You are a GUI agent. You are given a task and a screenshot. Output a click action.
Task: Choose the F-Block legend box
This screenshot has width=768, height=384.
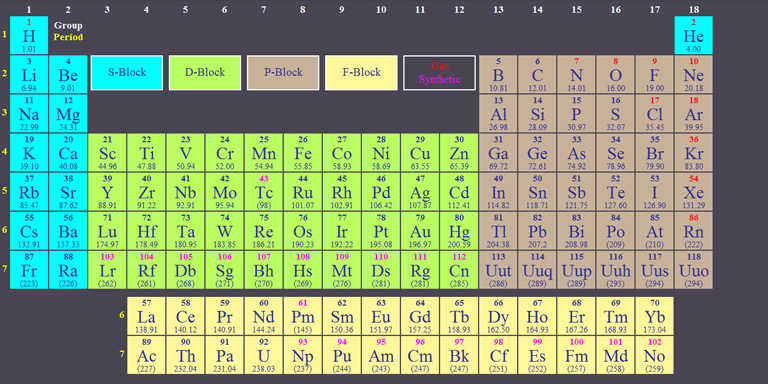[x=361, y=72]
